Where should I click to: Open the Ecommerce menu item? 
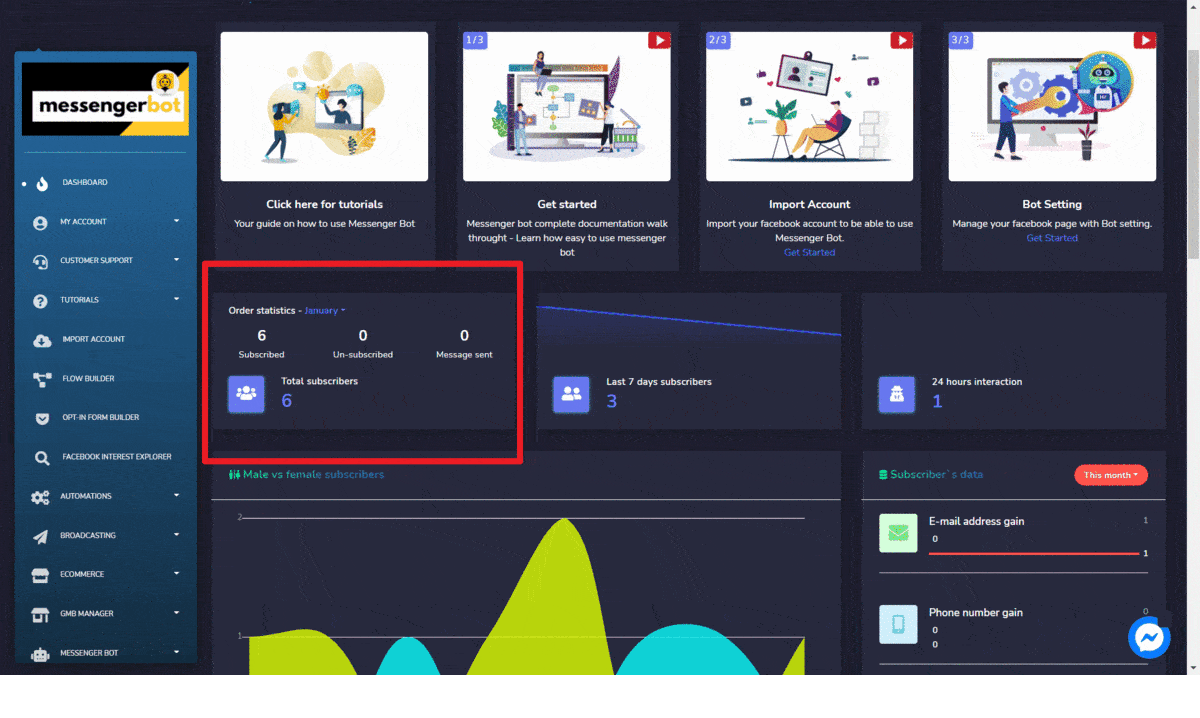click(106, 574)
